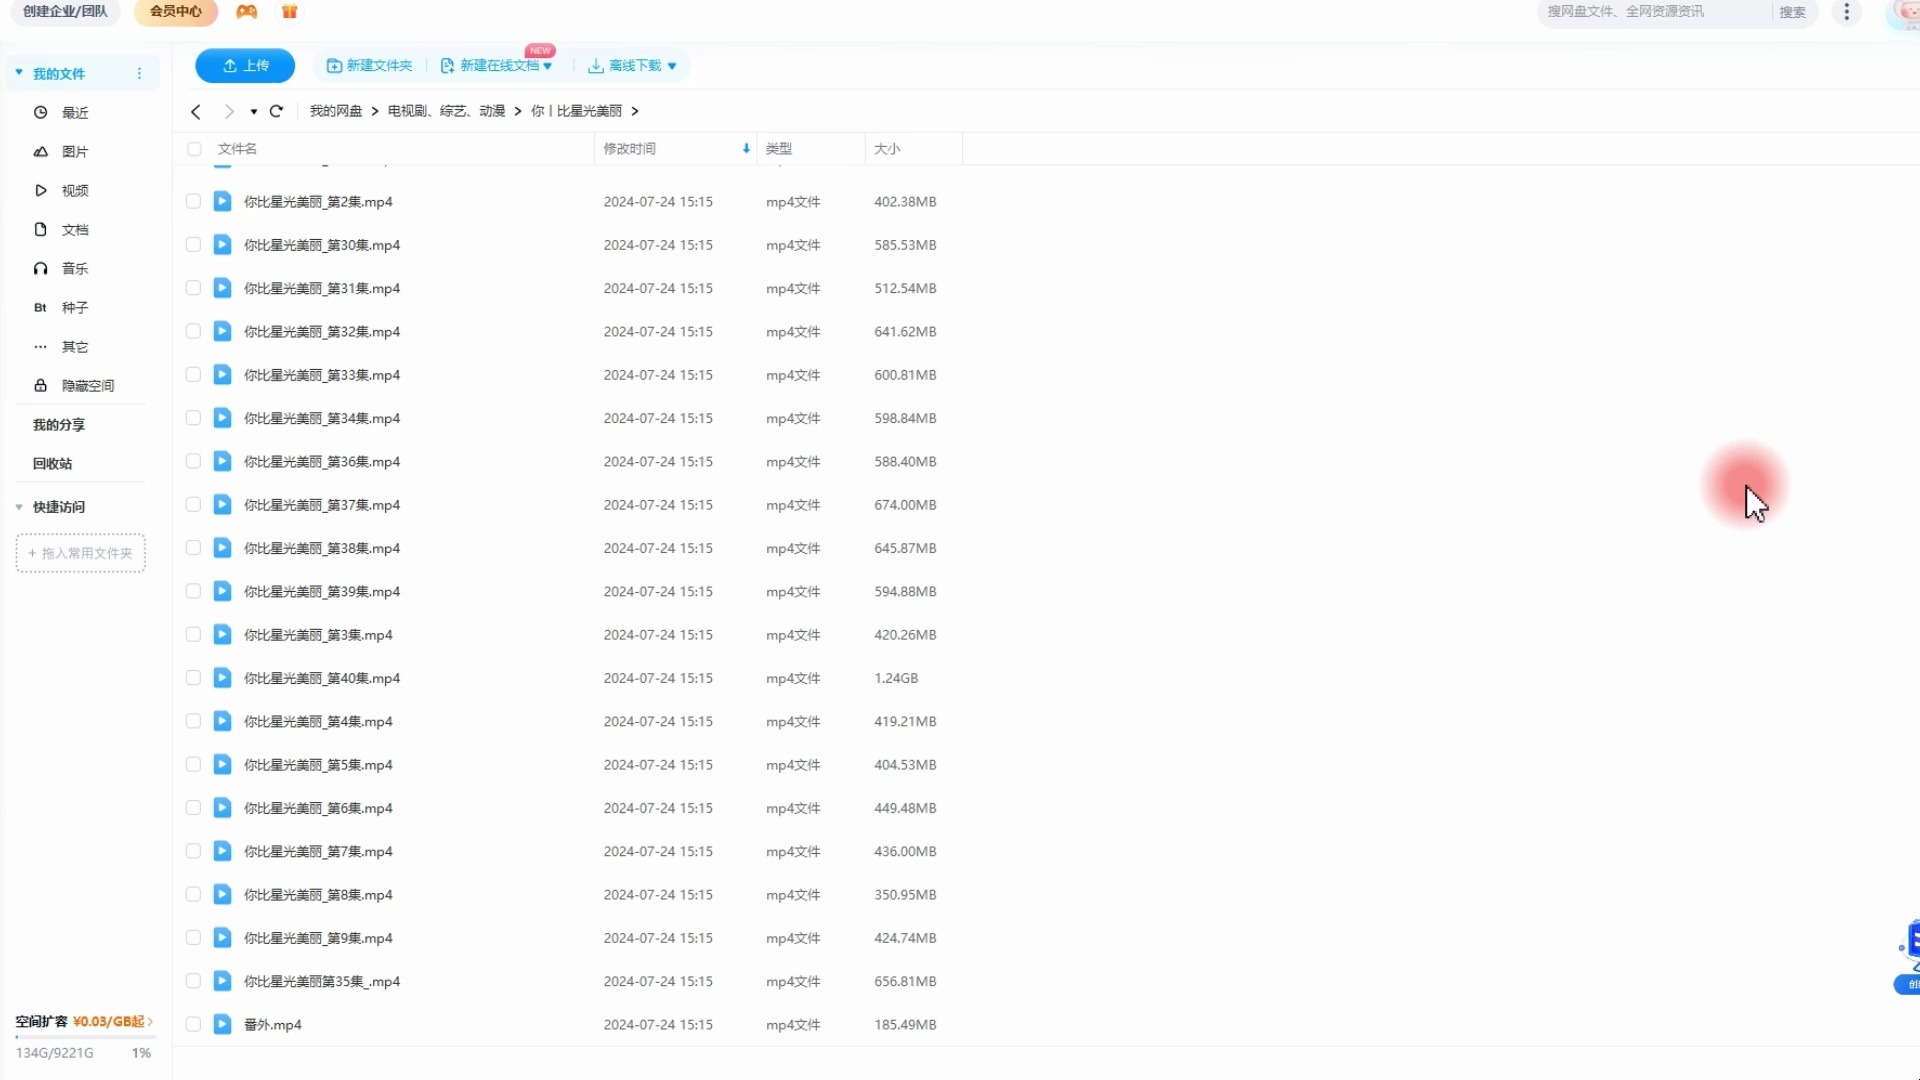Refresh the file list with the reload icon
The height and width of the screenshot is (1080, 1920).
[x=276, y=111]
